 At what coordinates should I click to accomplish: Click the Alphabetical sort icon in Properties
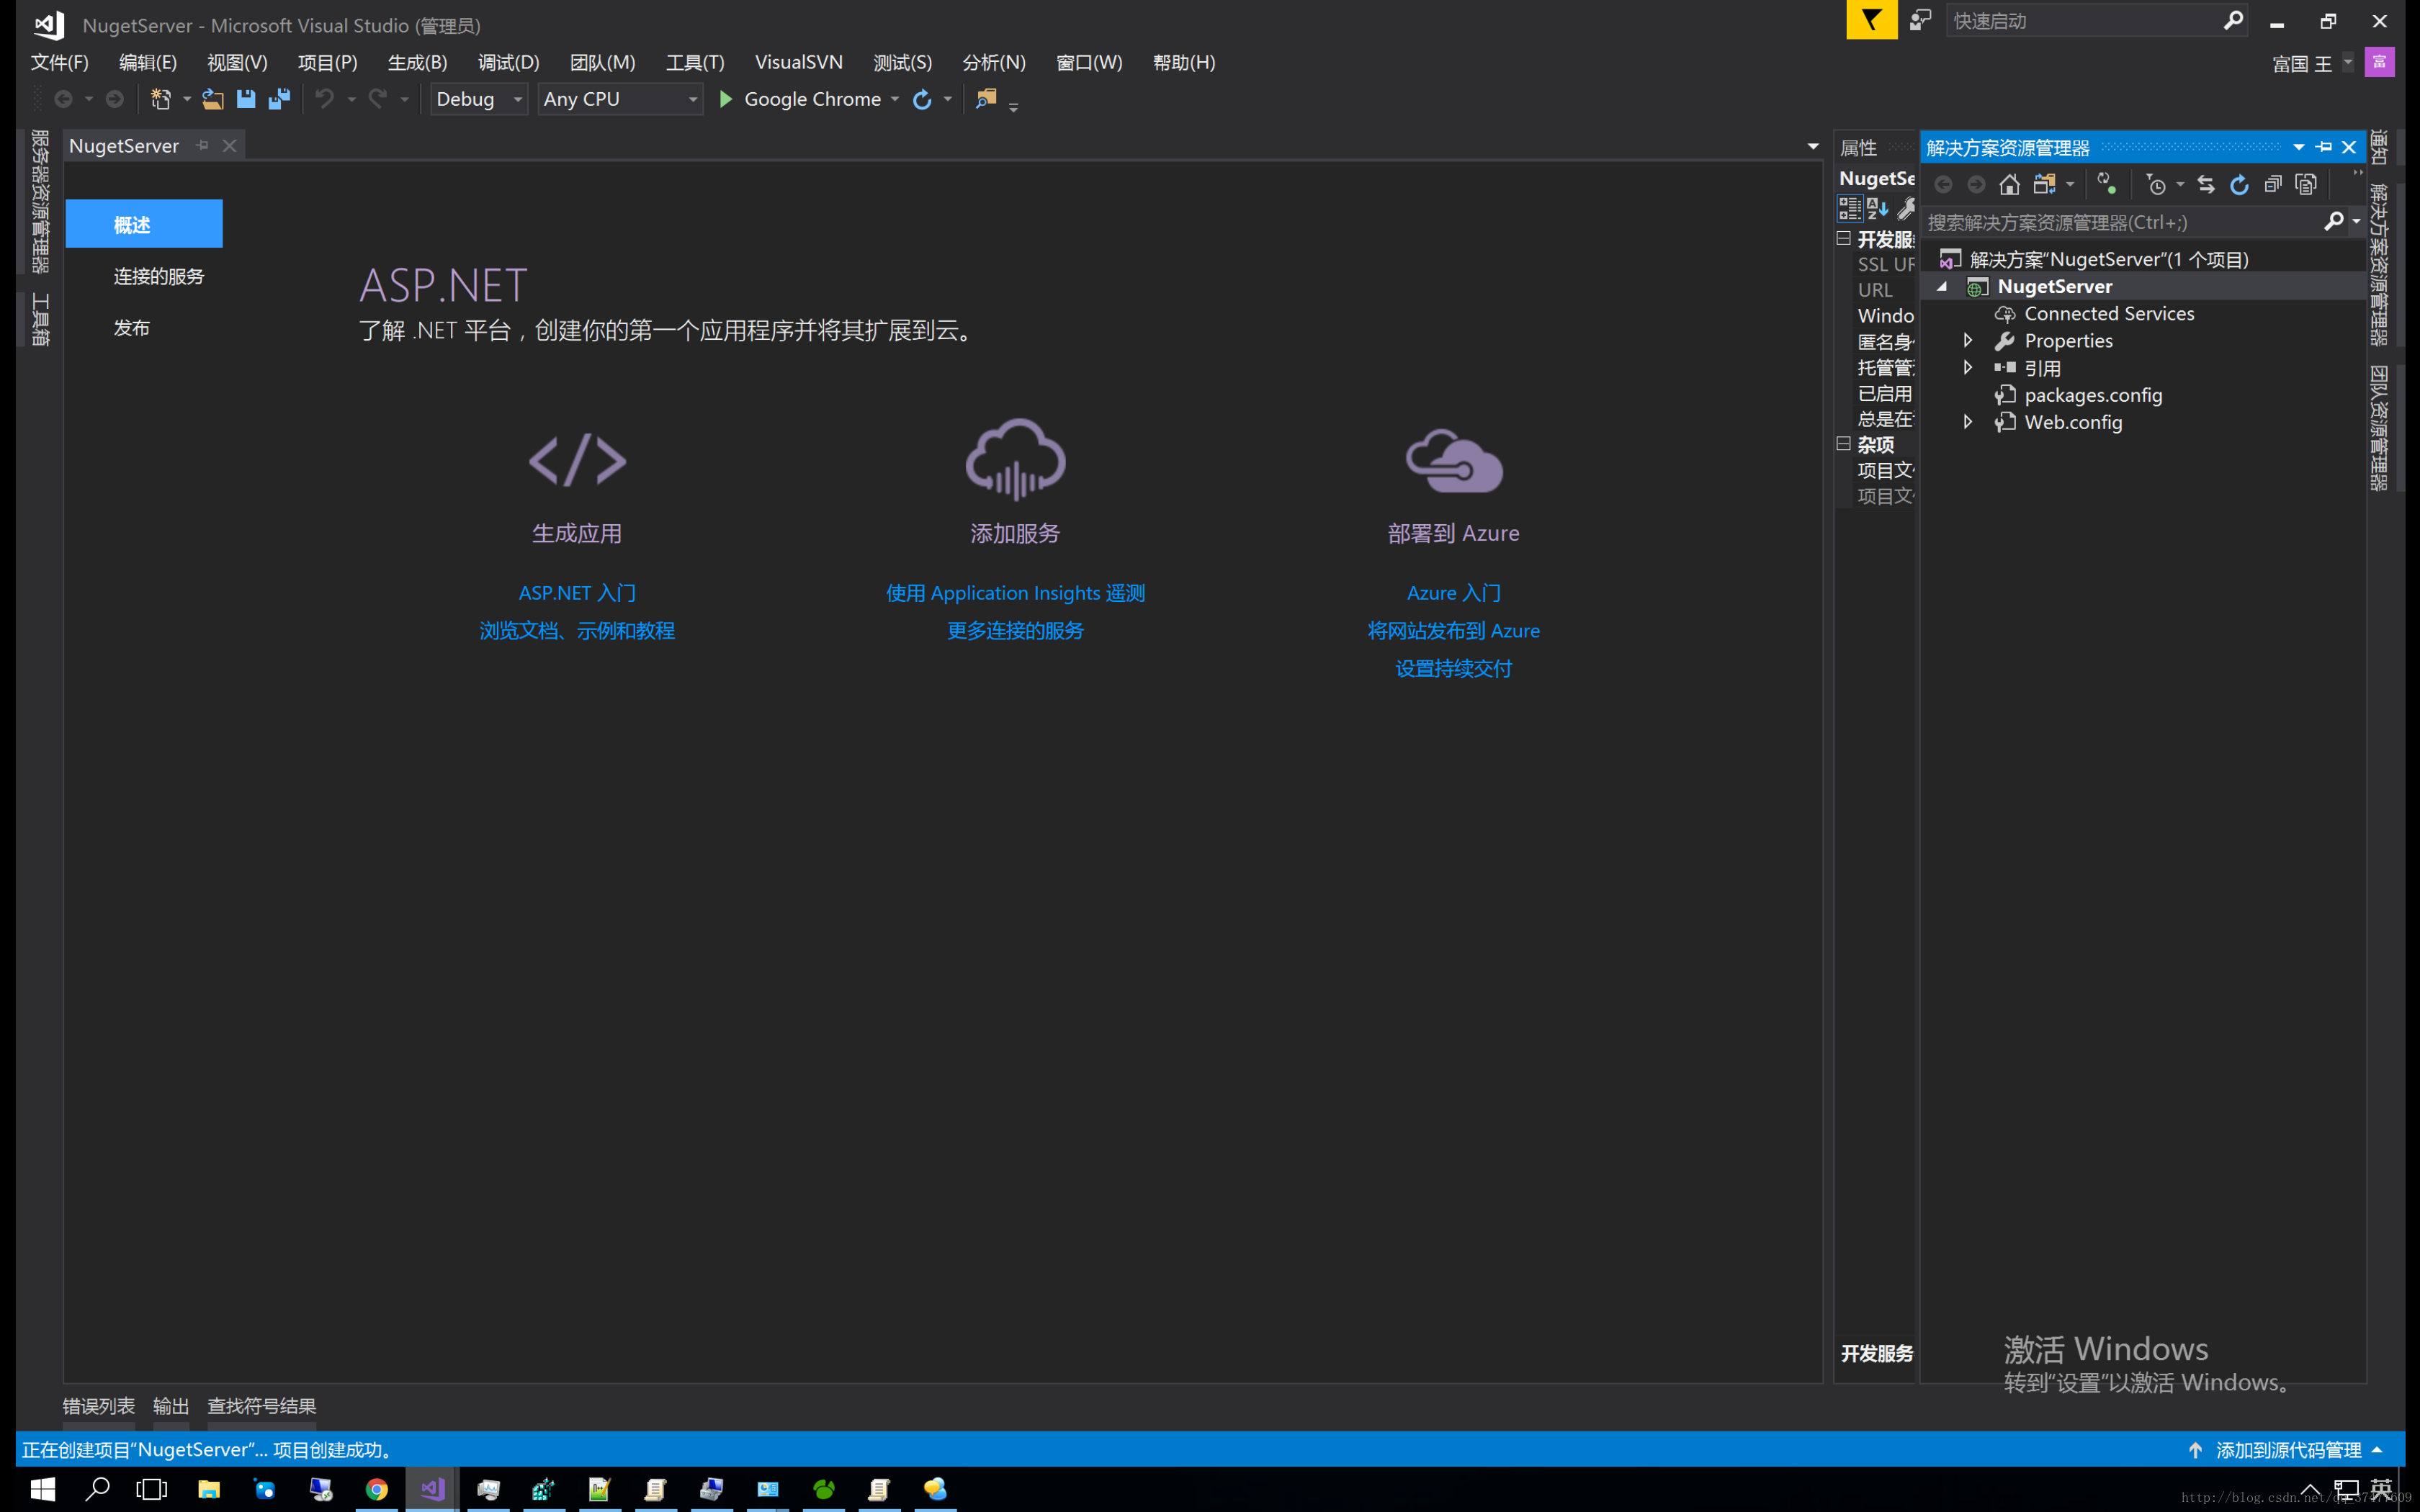tap(1877, 208)
